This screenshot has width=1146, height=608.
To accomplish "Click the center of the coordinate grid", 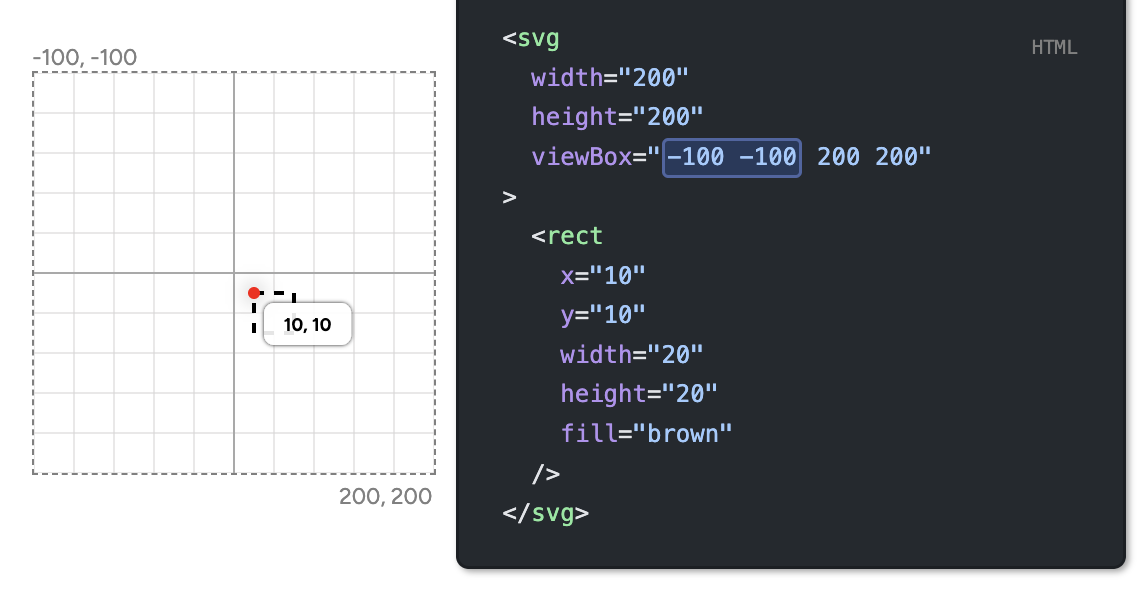I will coord(234,272).
